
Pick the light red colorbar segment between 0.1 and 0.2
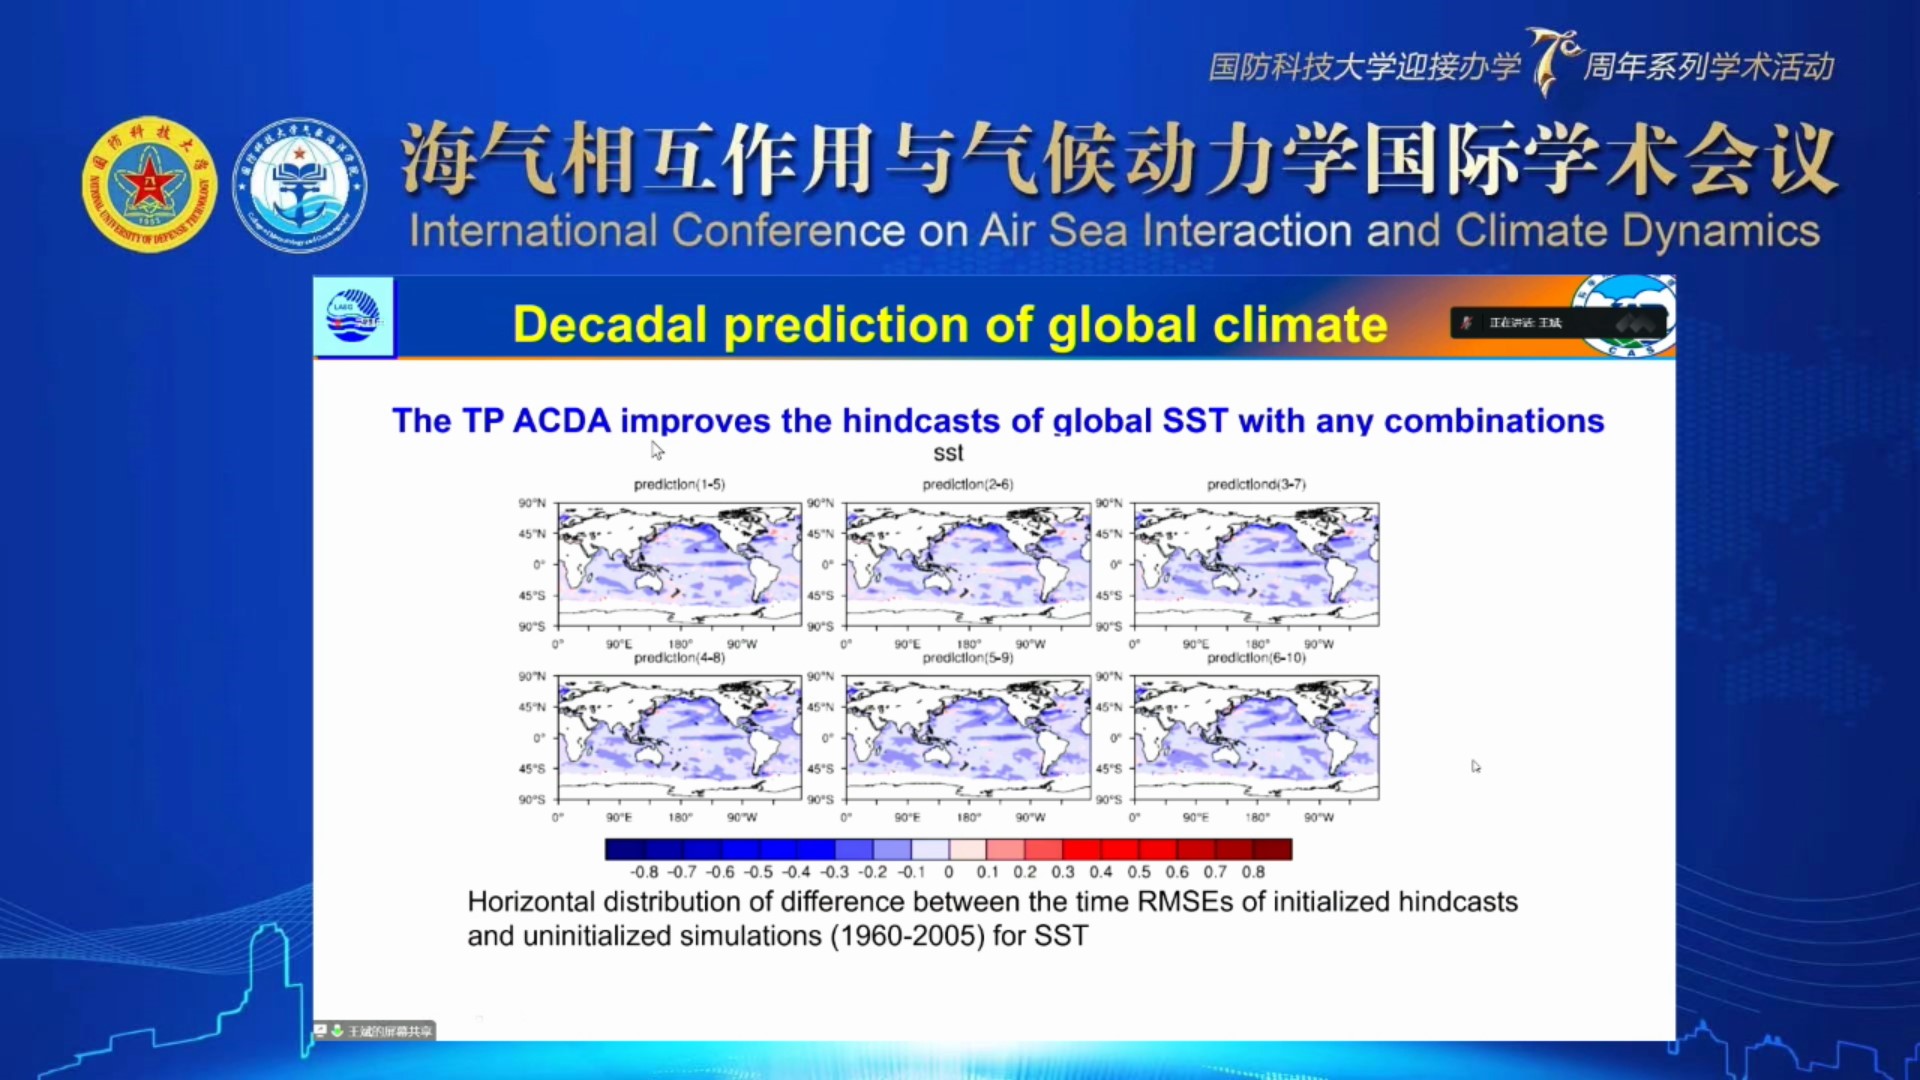[1005, 850]
